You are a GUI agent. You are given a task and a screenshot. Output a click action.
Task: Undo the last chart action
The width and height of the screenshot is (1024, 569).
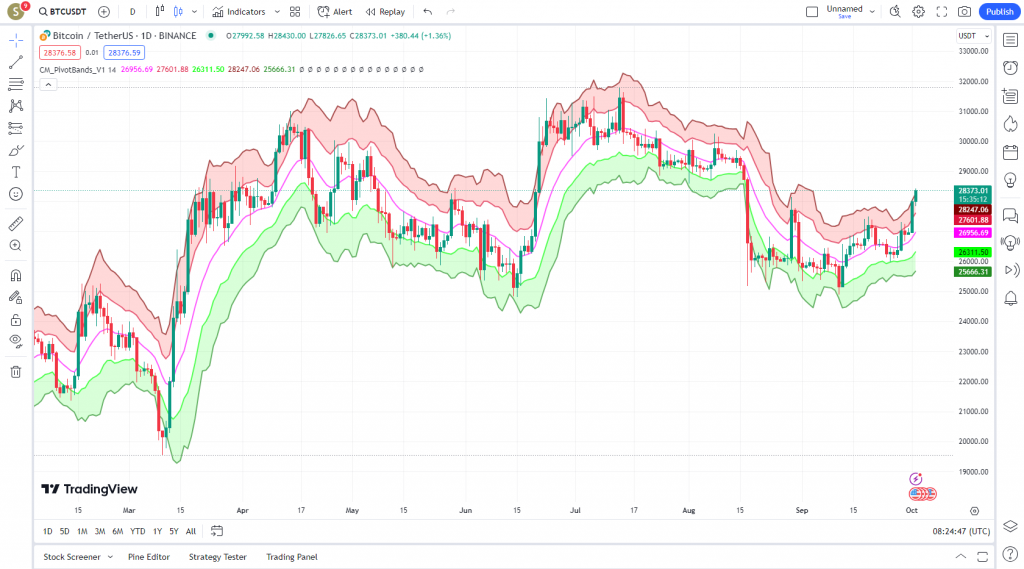click(x=428, y=12)
